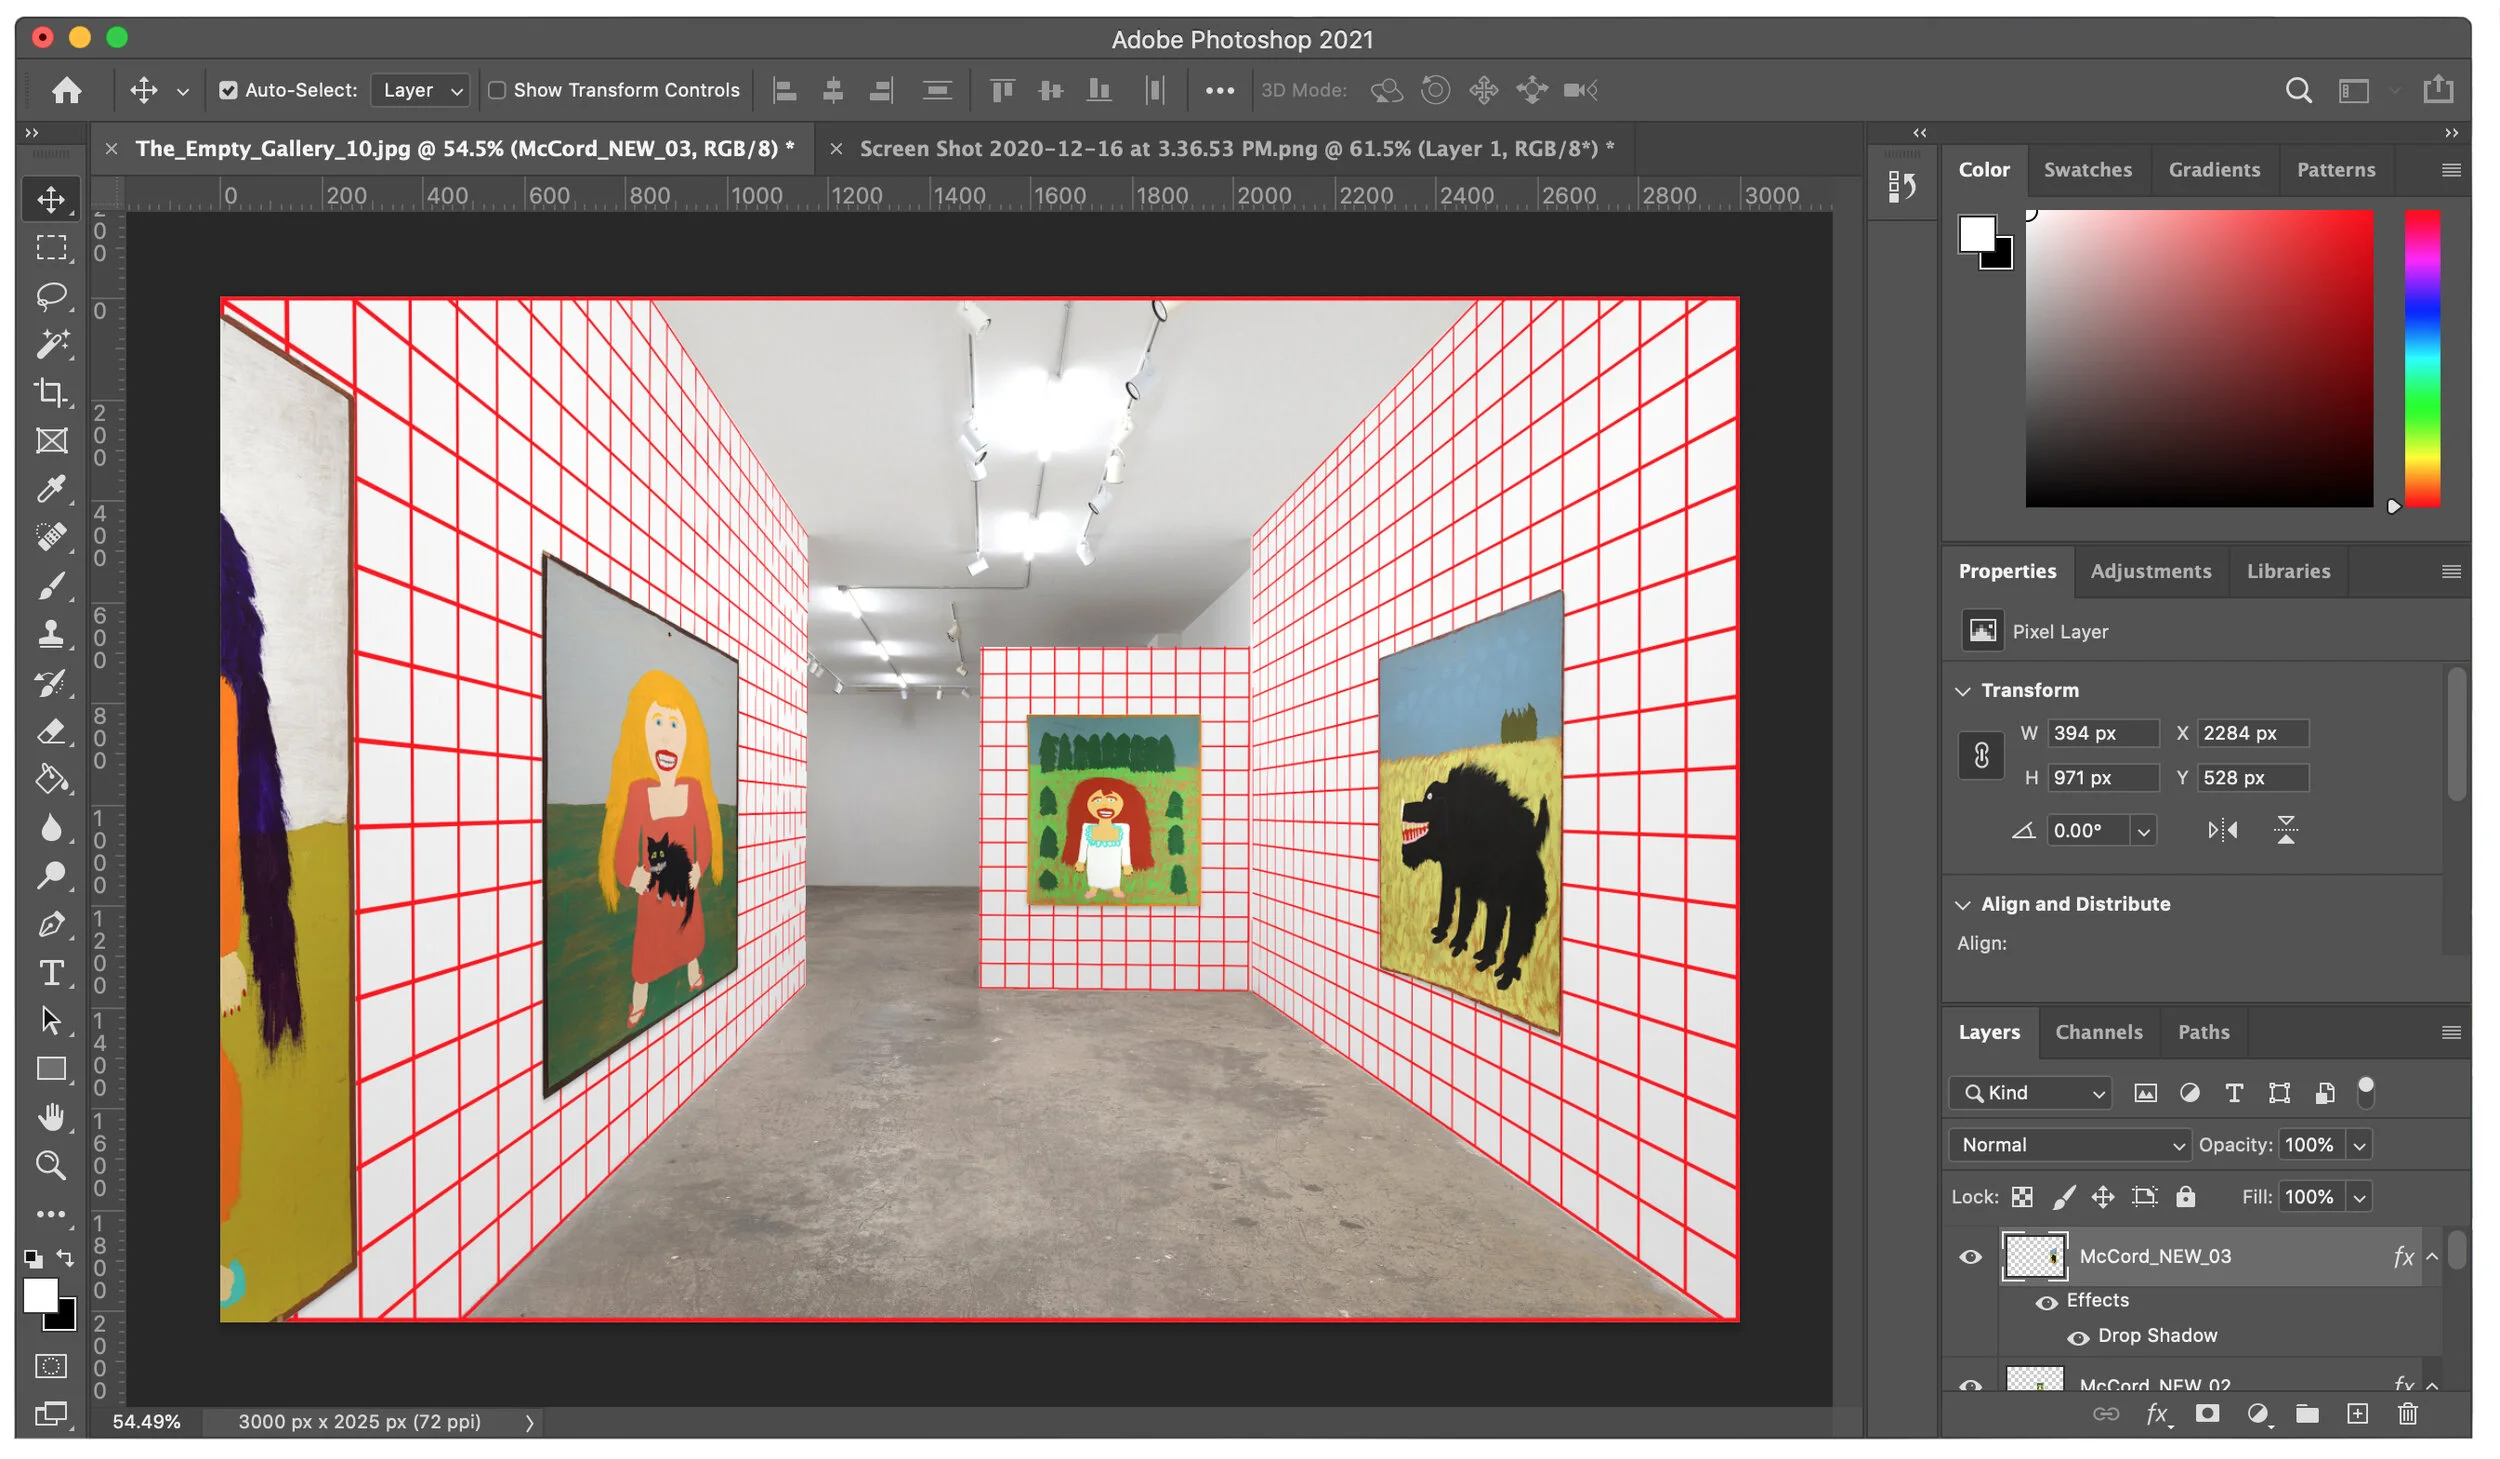
Task: Click the foreground color swatch in Color panel
Action: coord(1976,234)
